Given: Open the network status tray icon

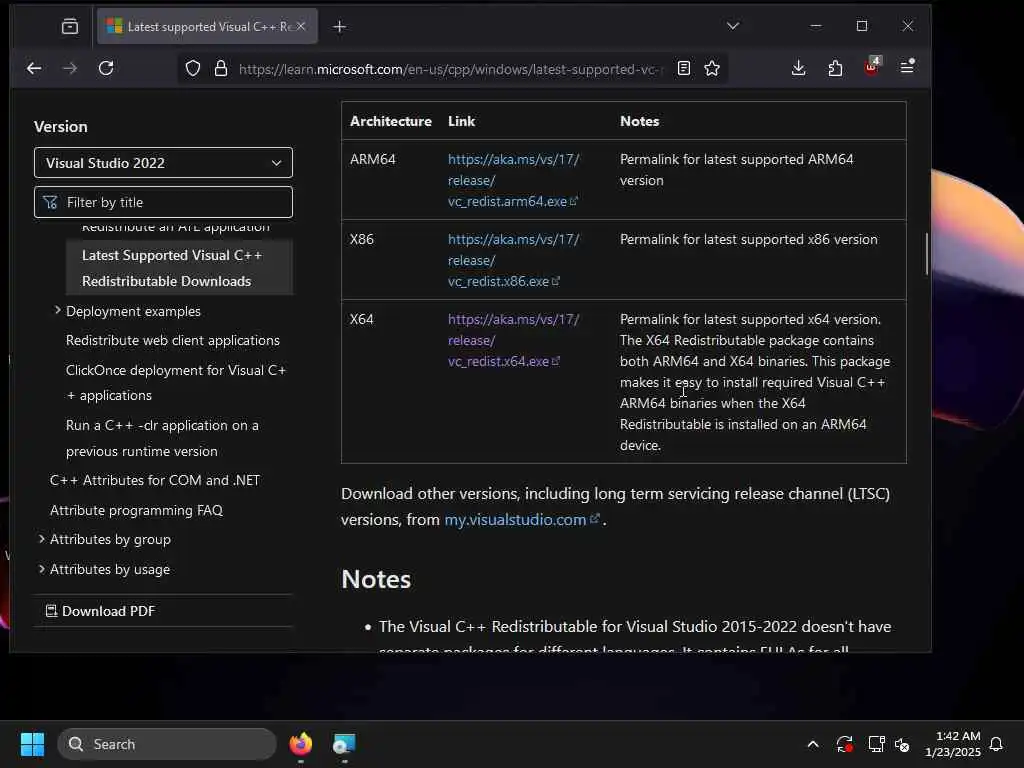Looking at the screenshot, I should tap(876, 744).
